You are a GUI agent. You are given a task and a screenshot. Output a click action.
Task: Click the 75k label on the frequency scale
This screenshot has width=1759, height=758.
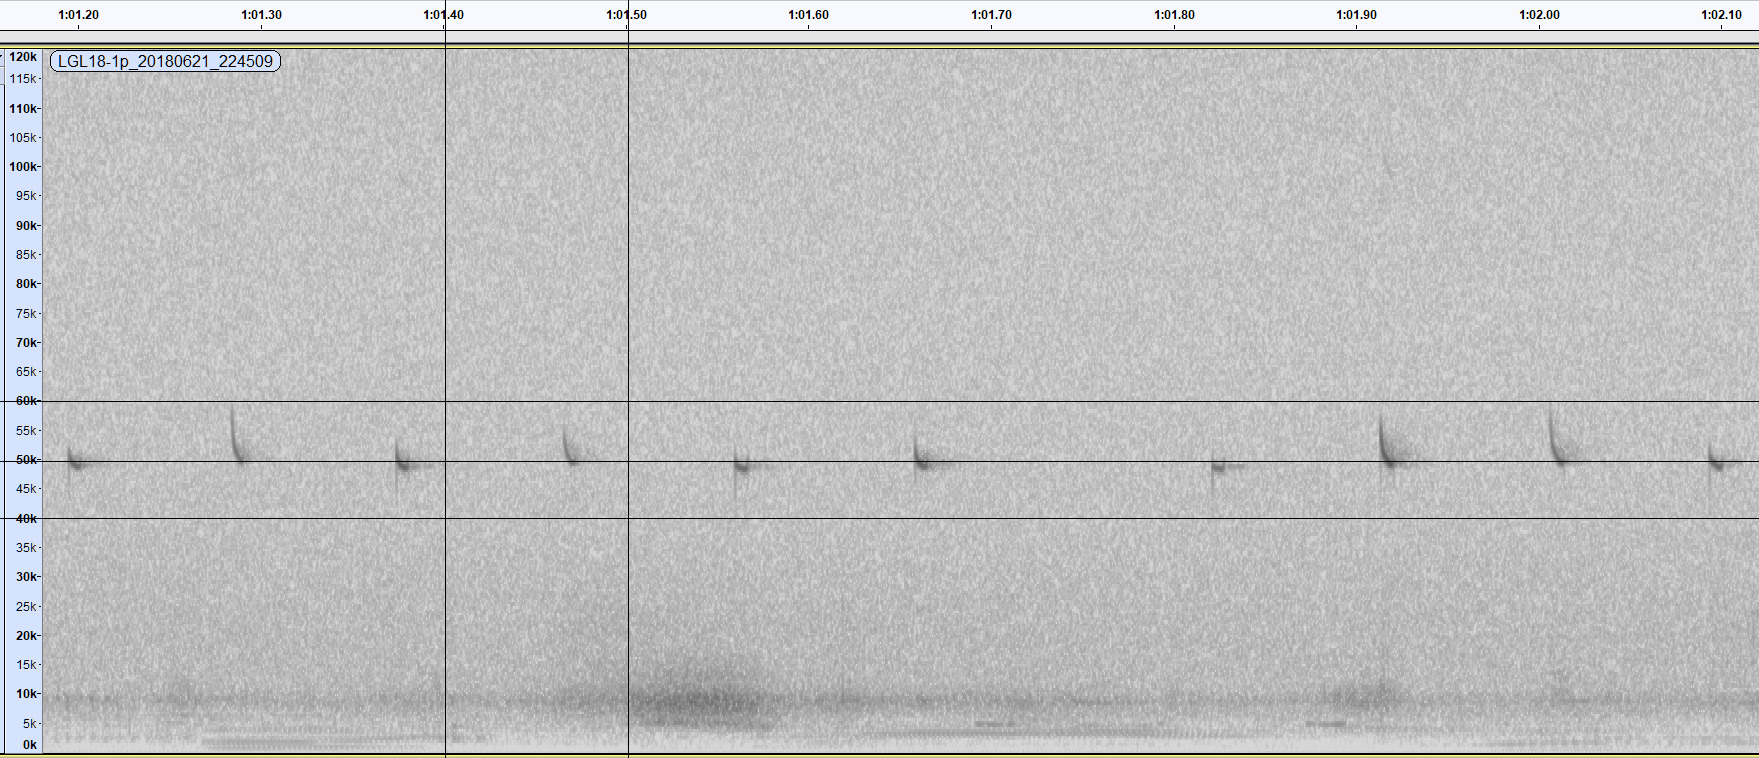click(x=26, y=314)
